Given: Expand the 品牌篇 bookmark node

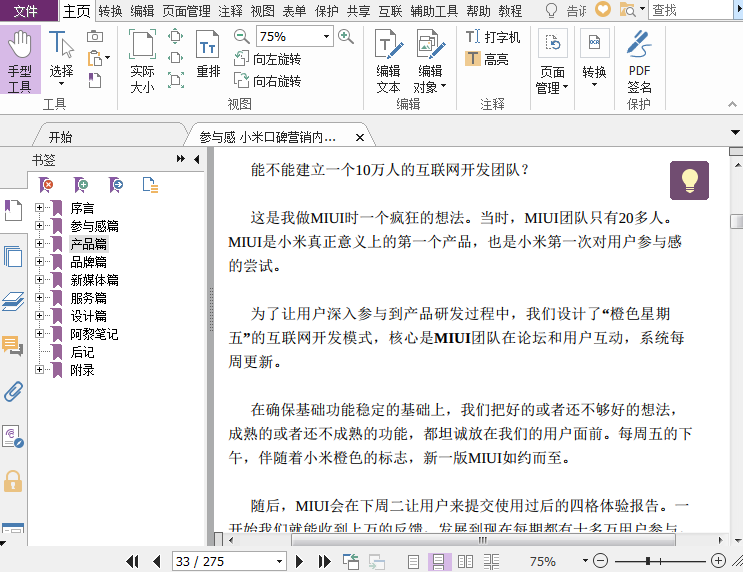Looking at the screenshot, I should tap(39, 262).
